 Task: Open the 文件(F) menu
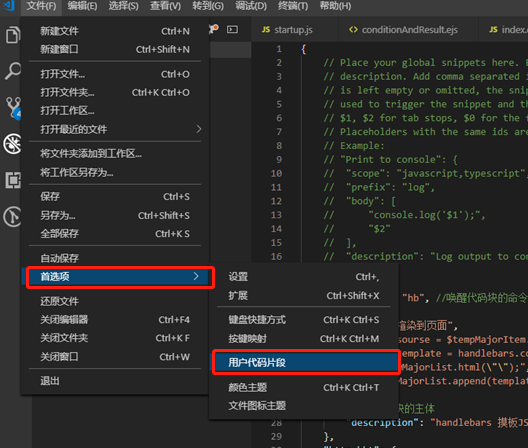(x=41, y=6)
